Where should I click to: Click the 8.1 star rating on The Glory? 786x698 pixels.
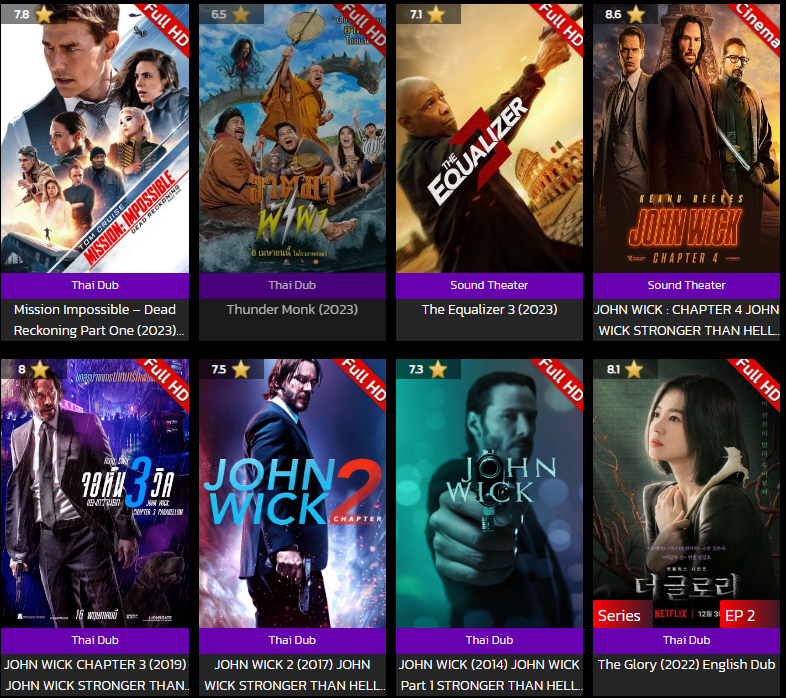point(624,369)
